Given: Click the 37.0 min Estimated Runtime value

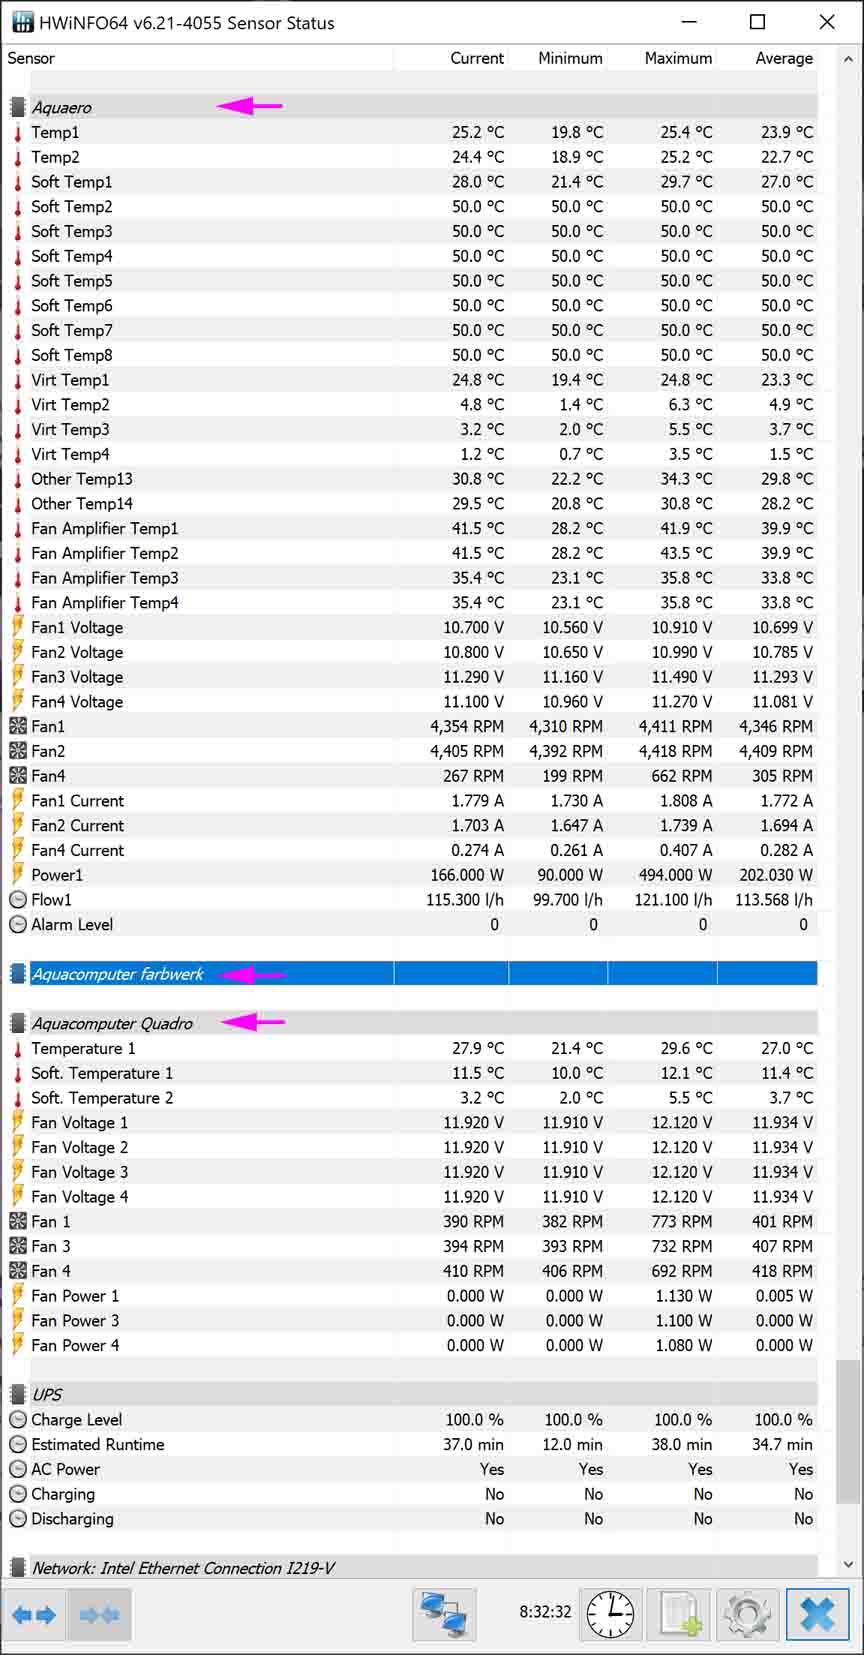Looking at the screenshot, I should pos(474,1444).
